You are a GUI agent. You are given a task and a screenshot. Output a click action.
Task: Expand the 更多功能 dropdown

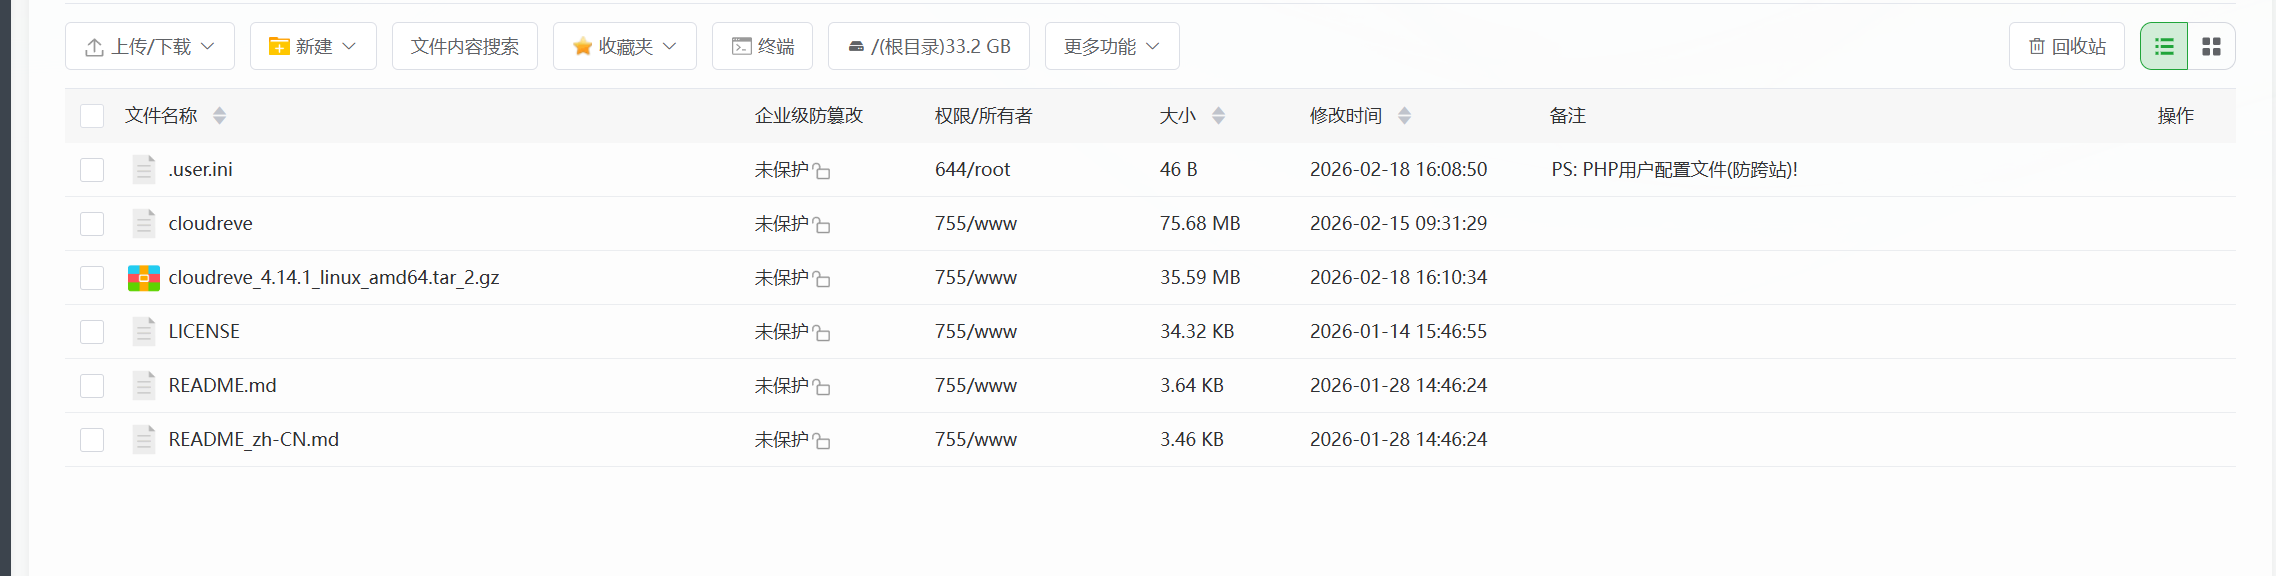click(1112, 46)
